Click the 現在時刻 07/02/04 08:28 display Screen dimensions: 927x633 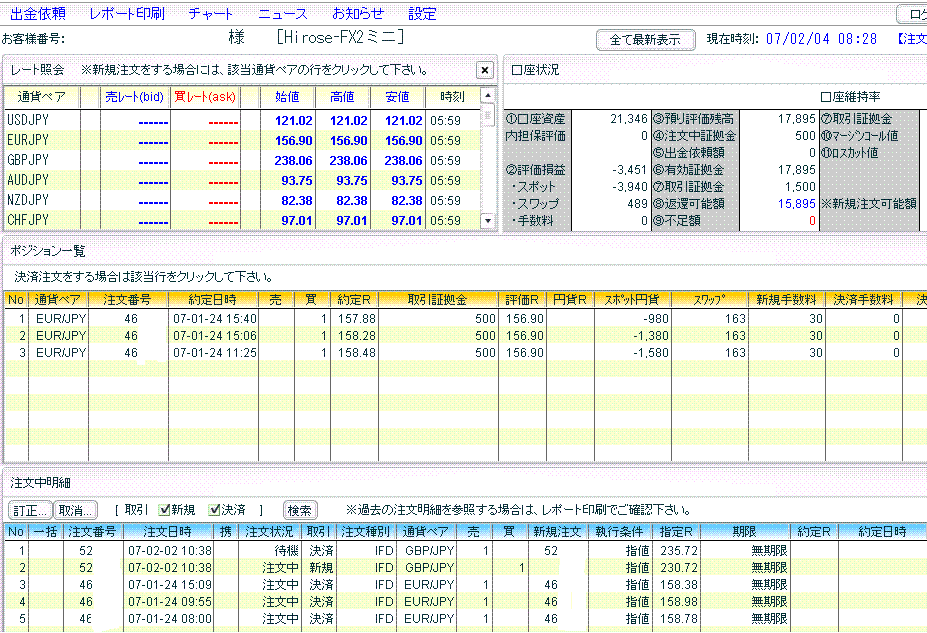pyautogui.click(x=792, y=39)
